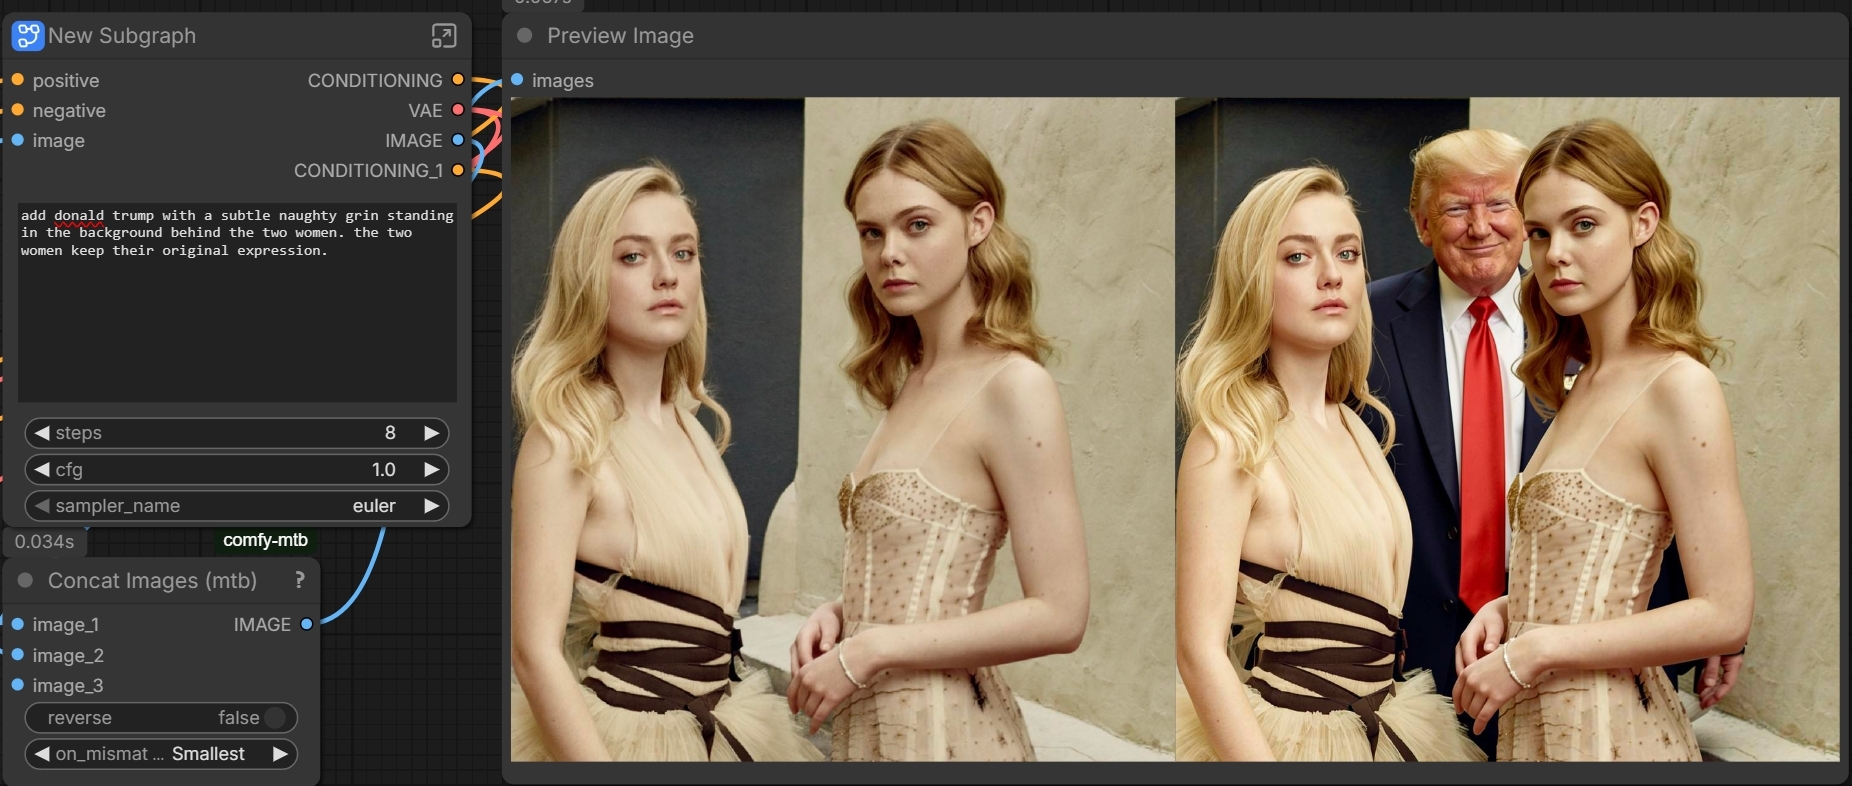This screenshot has height=786, width=1852.
Task: Open the on_mismatch dropdown showing Smallest
Action: (161, 754)
